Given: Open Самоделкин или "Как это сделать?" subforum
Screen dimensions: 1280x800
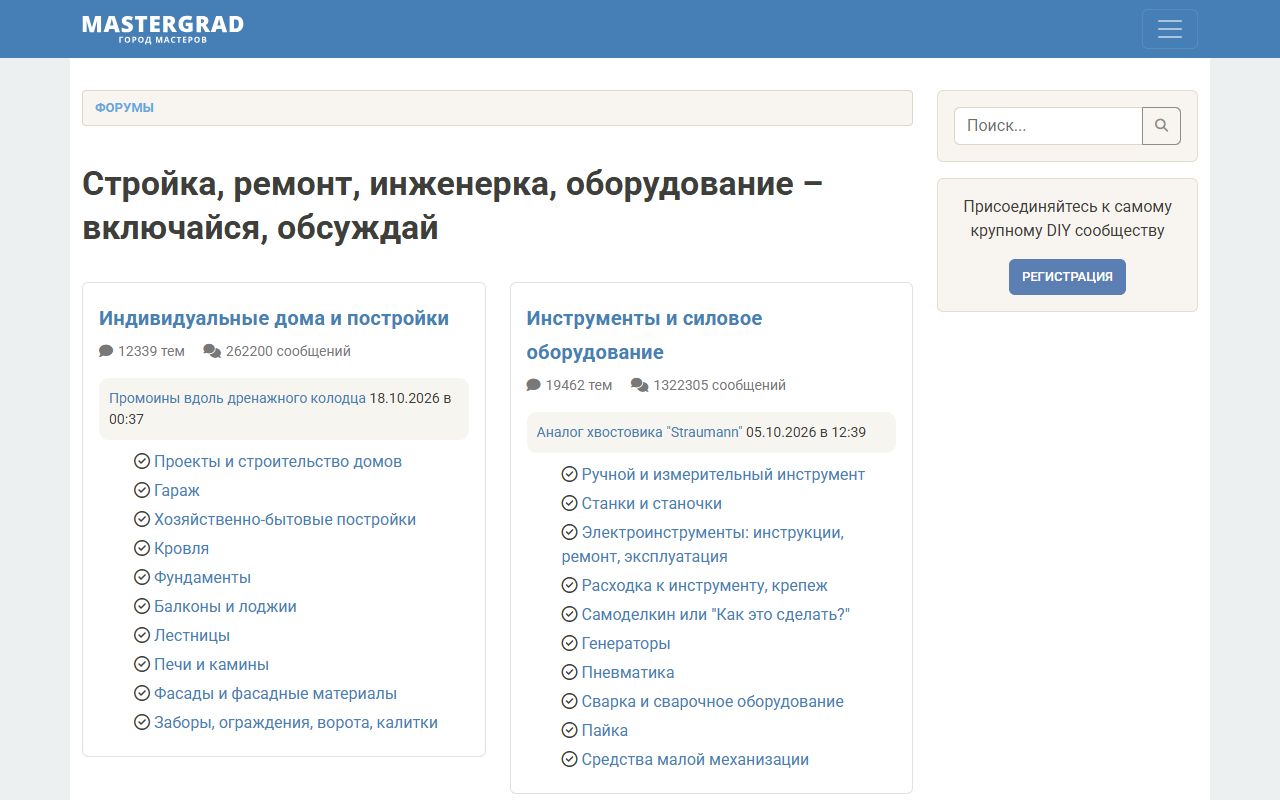Looking at the screenshot, I should pyautogui.click(x=716, y=614).
